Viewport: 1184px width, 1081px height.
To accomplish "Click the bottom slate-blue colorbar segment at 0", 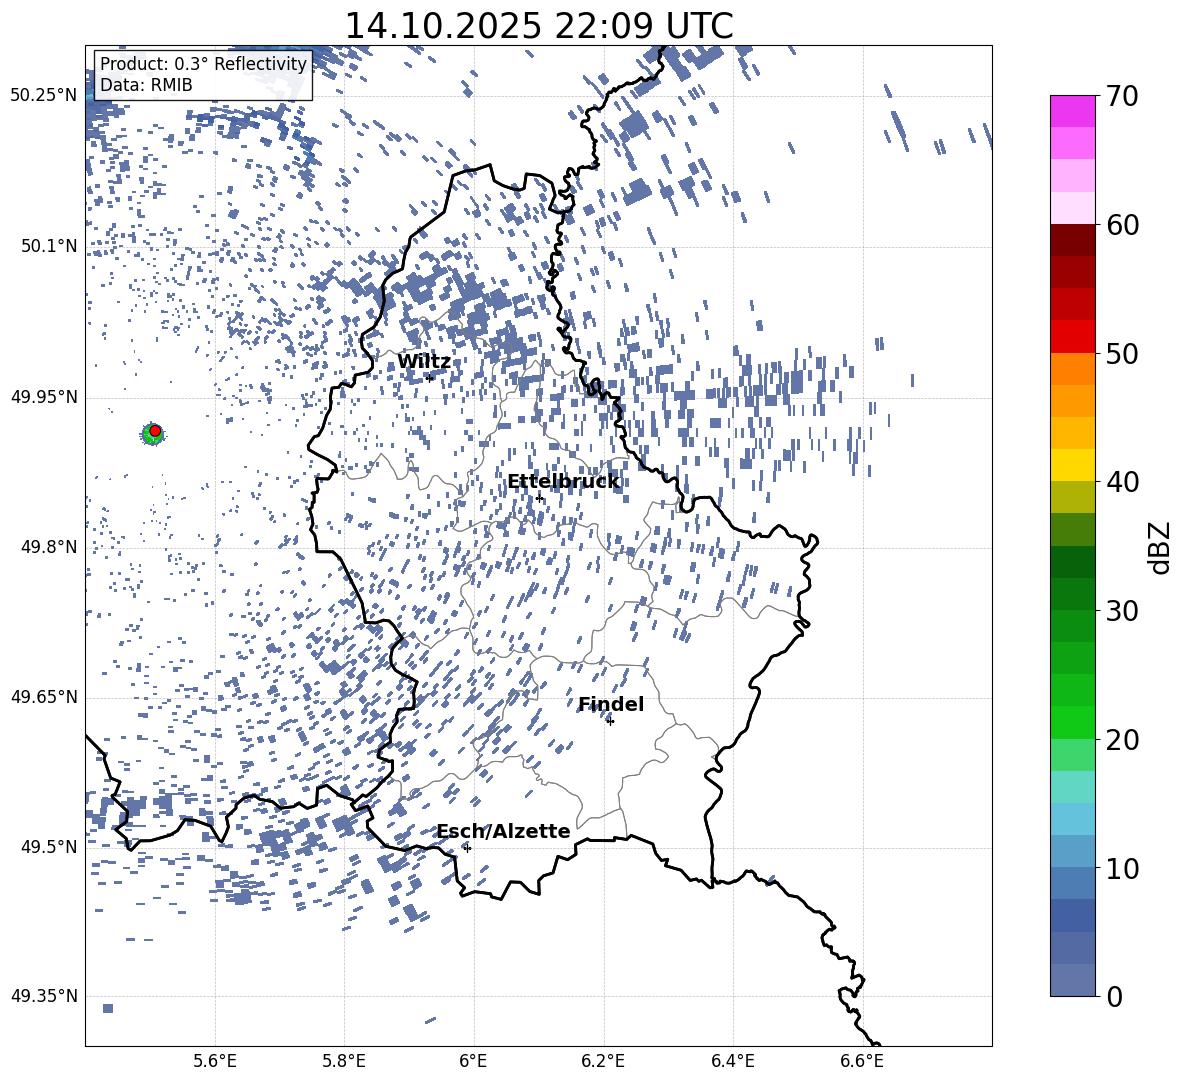I will [1073, 980].
